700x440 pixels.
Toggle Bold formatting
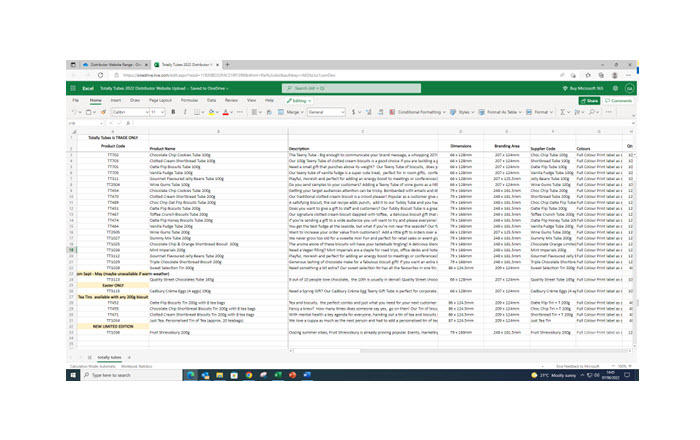pyautogui.click(x=173, y=112)
